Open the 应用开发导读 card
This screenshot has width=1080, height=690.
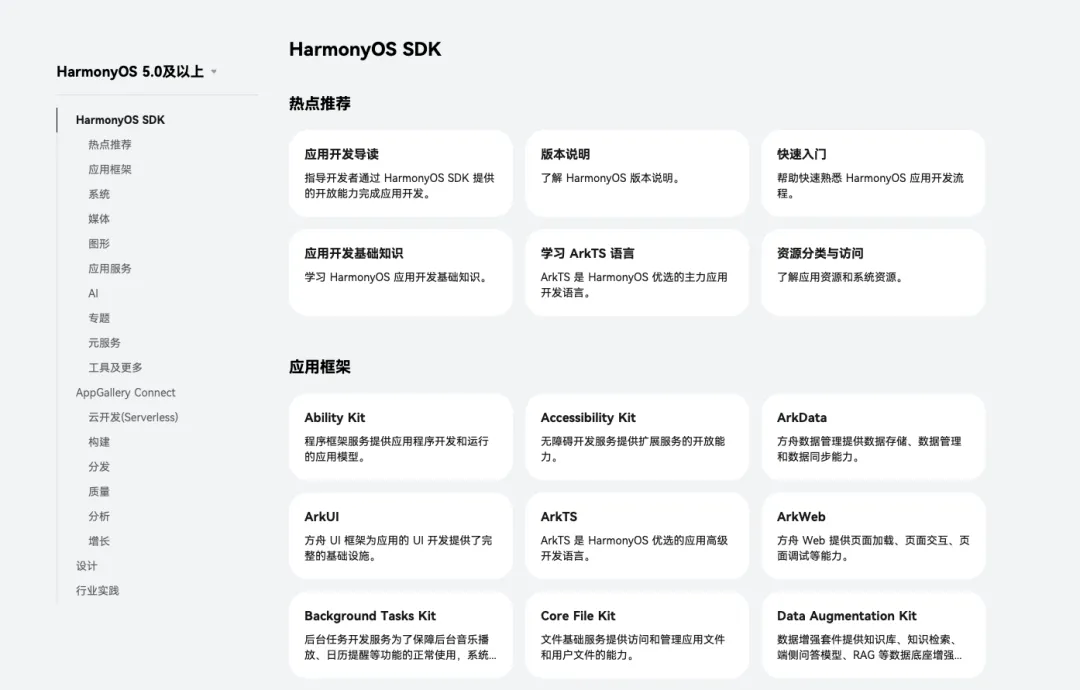pyautogui.click(x=401, y=174)
